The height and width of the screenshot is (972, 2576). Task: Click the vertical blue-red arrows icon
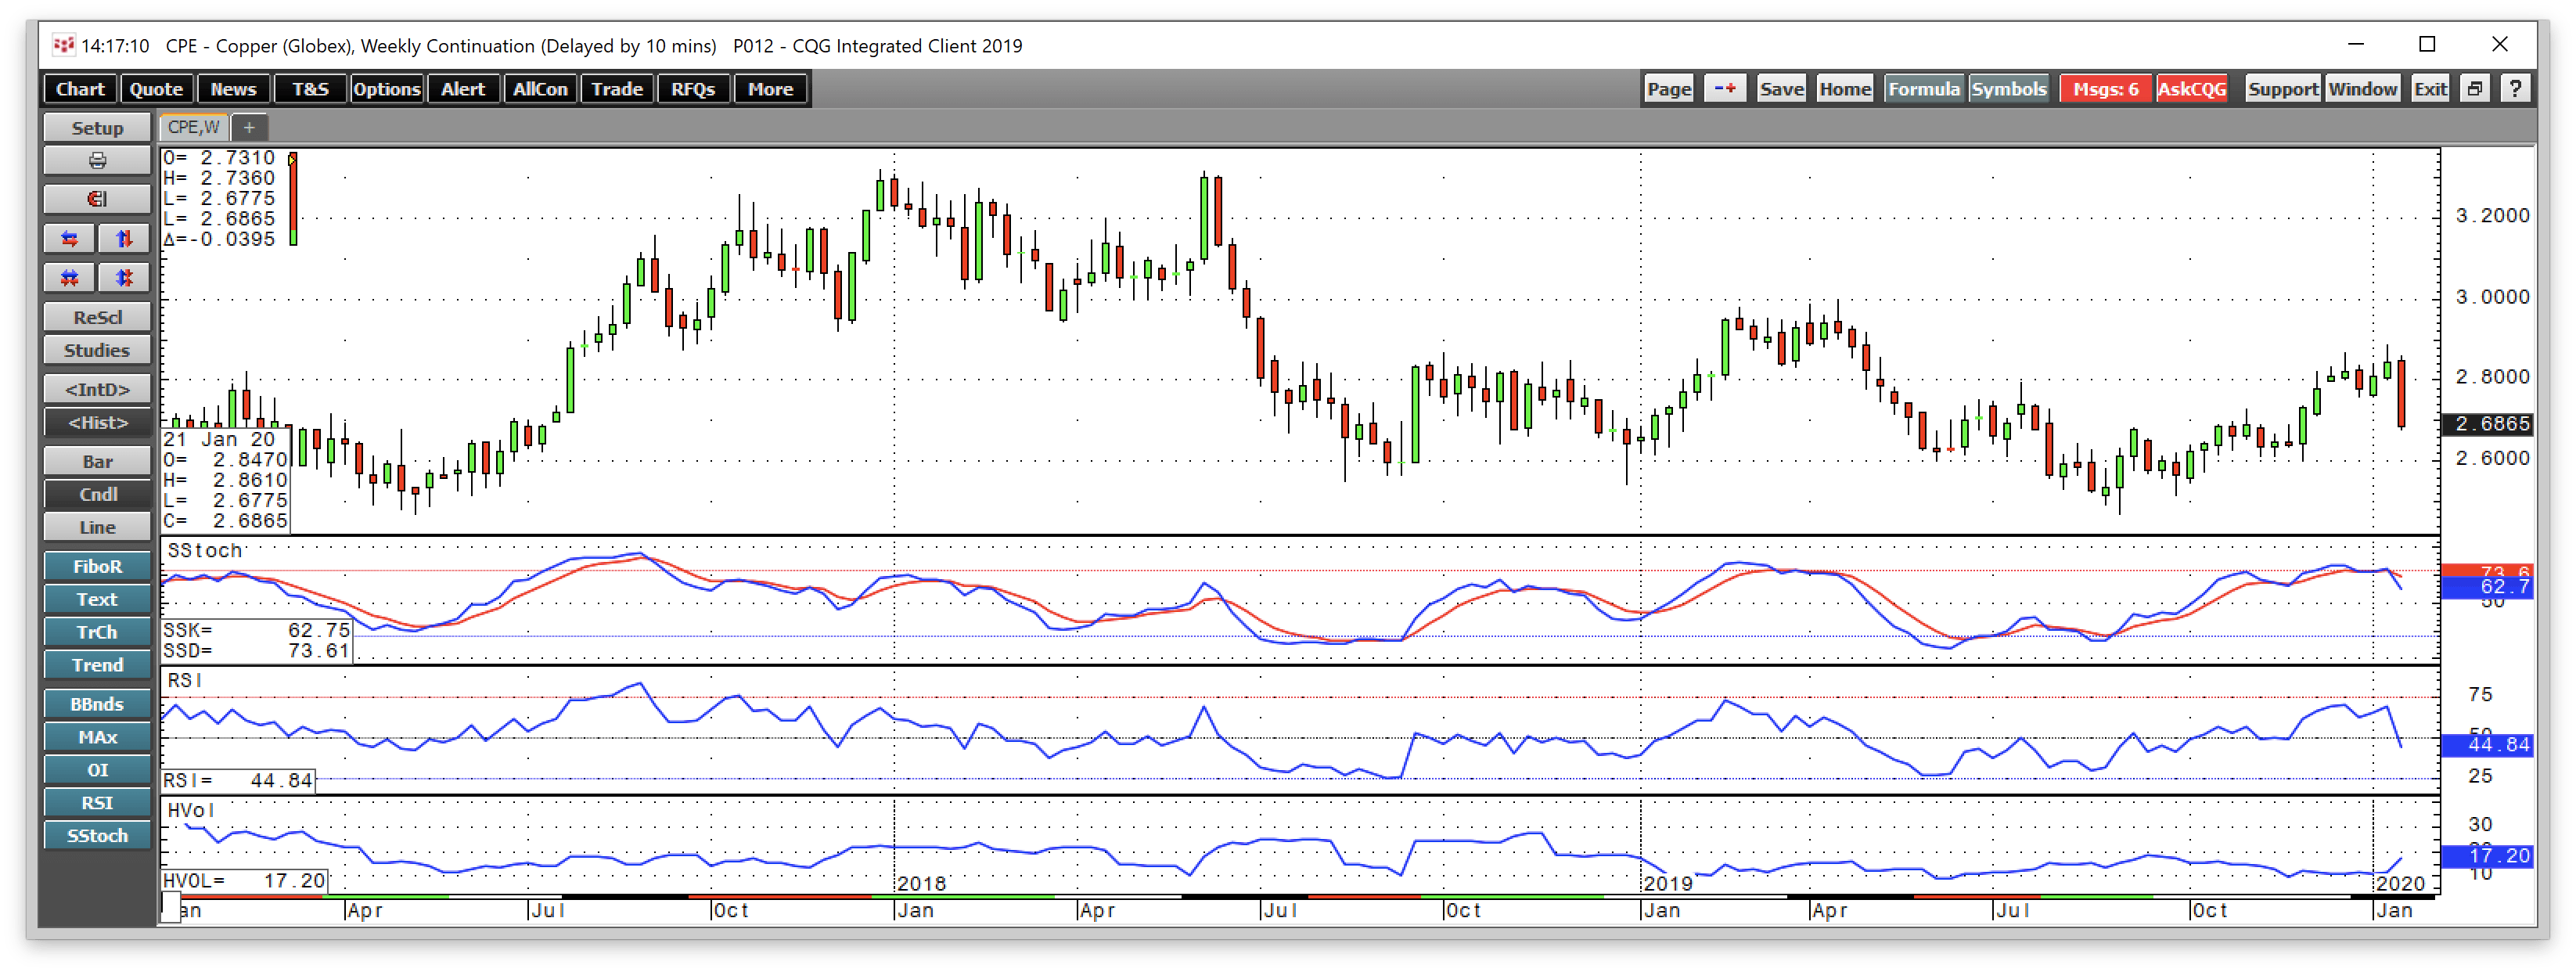124,238
